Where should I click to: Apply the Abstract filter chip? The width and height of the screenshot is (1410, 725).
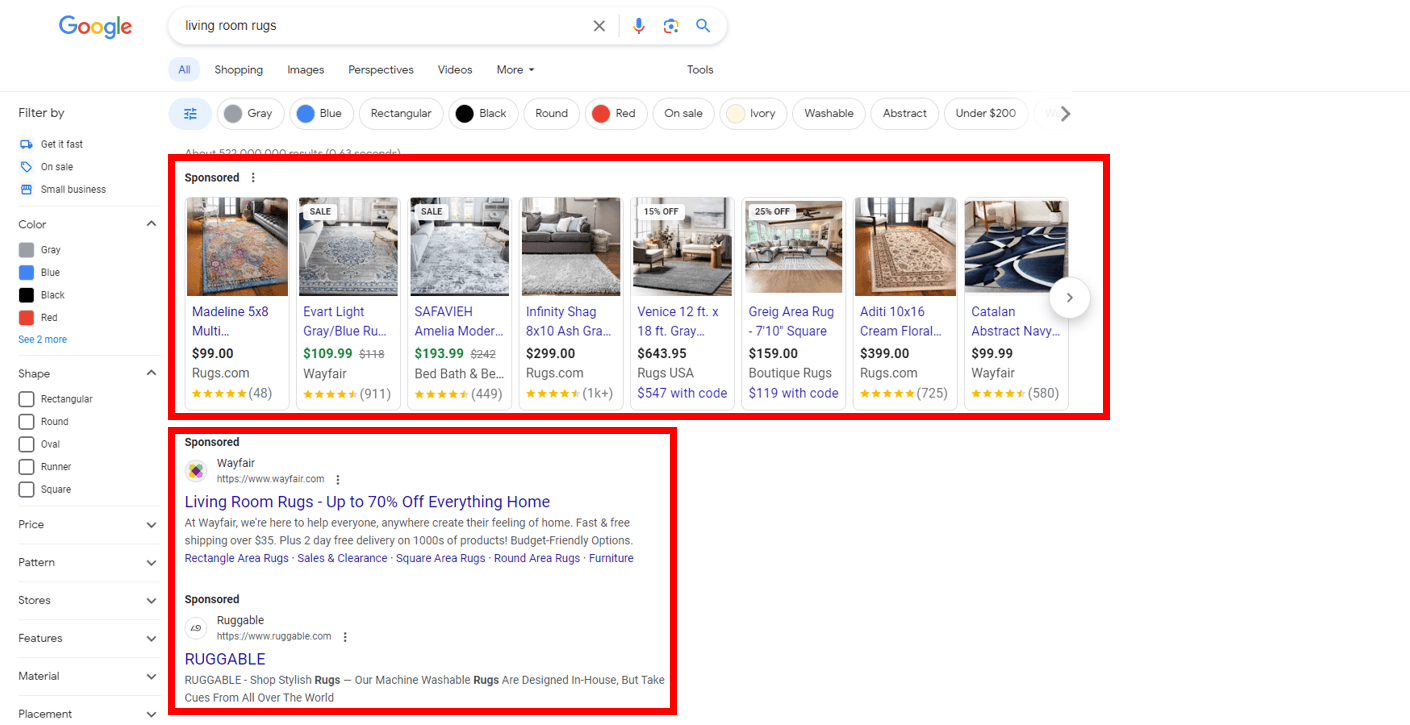coord(905,114)
